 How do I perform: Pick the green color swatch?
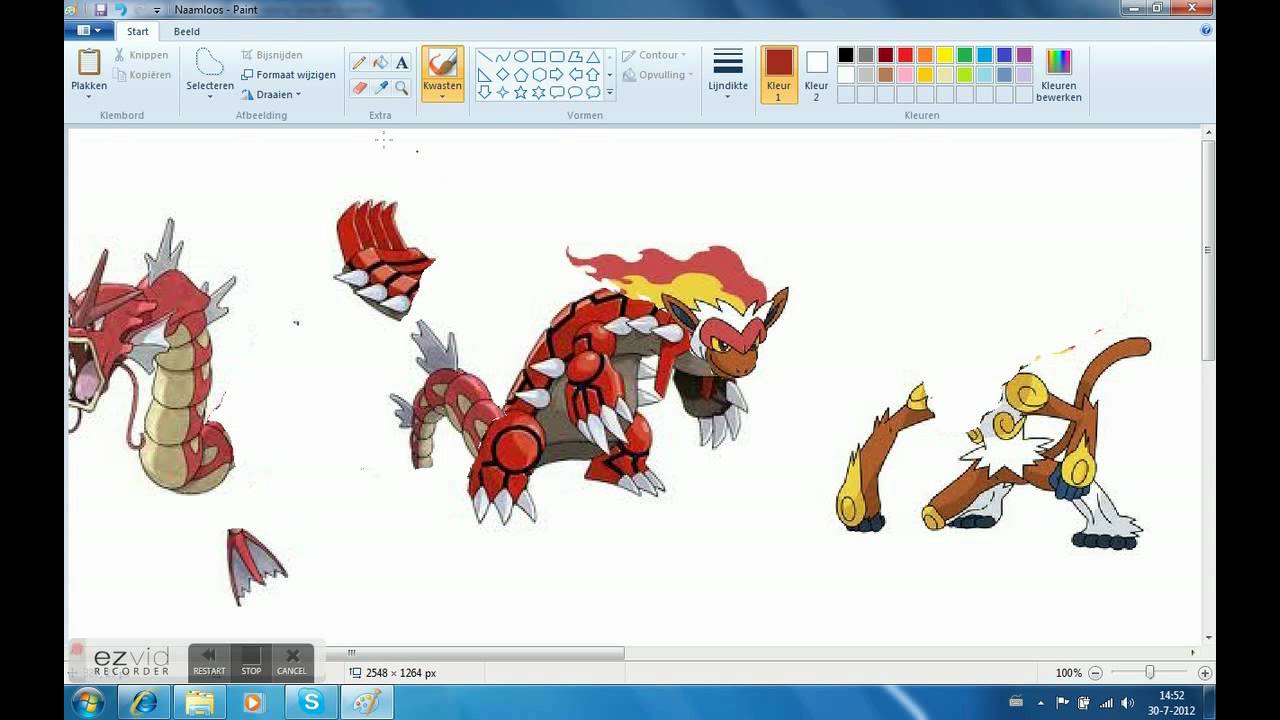click(x=965, y=55)
